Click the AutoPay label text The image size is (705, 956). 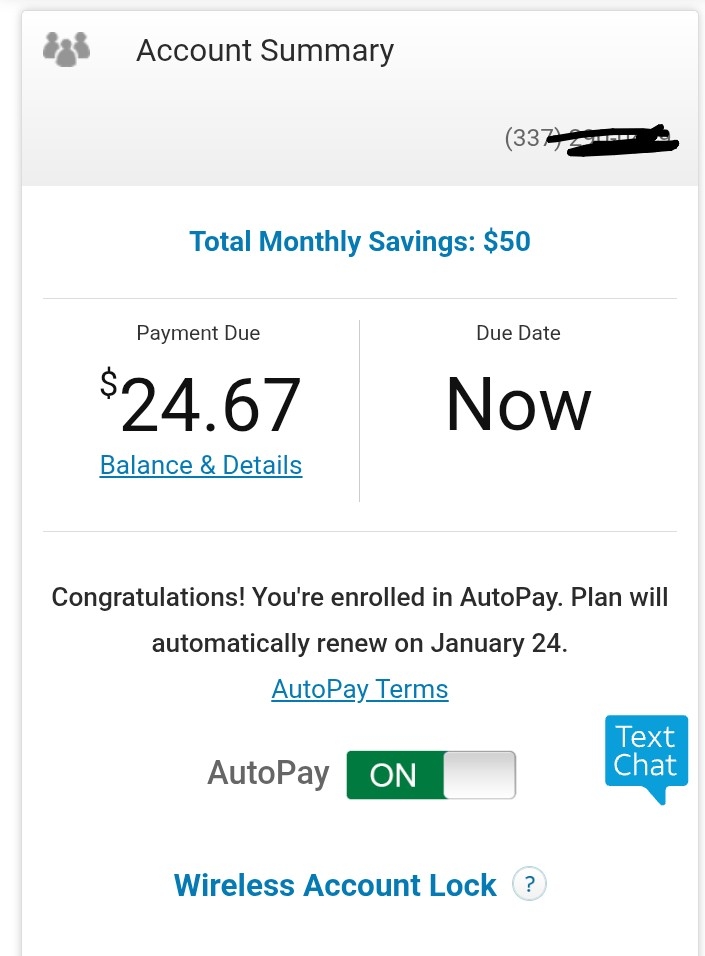pyautogui.click(x=268, y=773)
